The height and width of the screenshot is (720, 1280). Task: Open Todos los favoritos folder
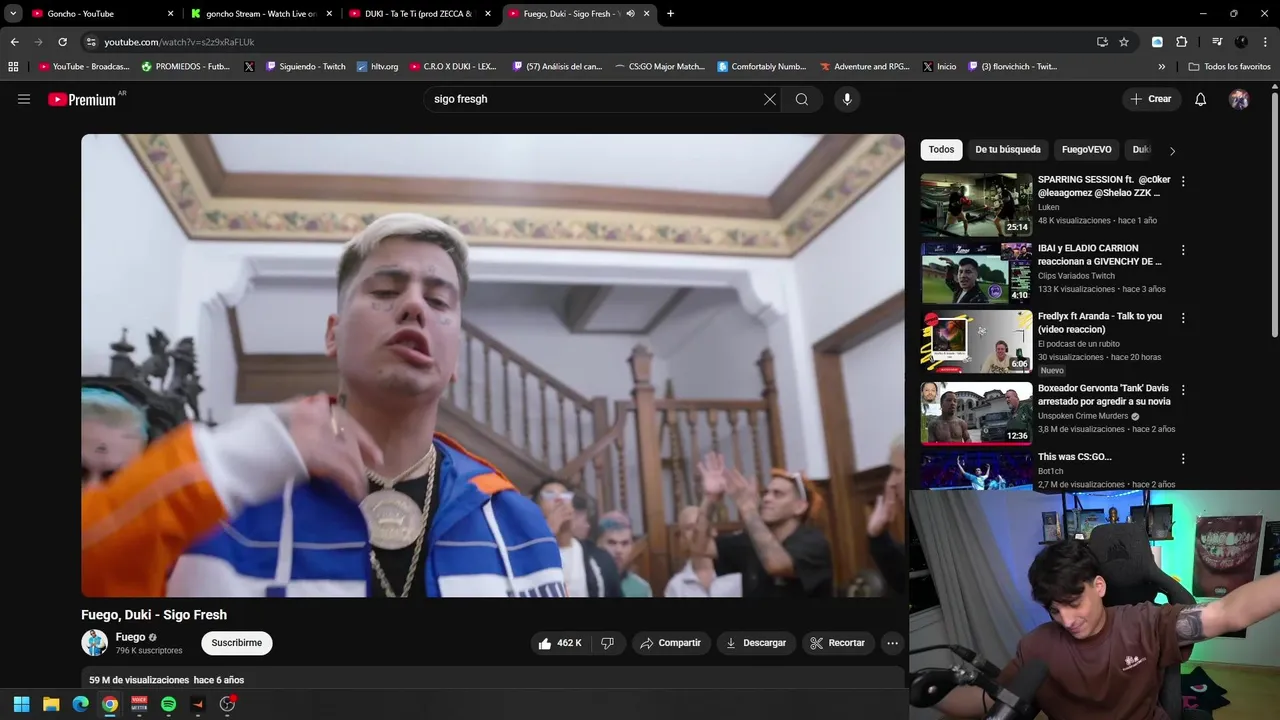(x=1229, y=66)
